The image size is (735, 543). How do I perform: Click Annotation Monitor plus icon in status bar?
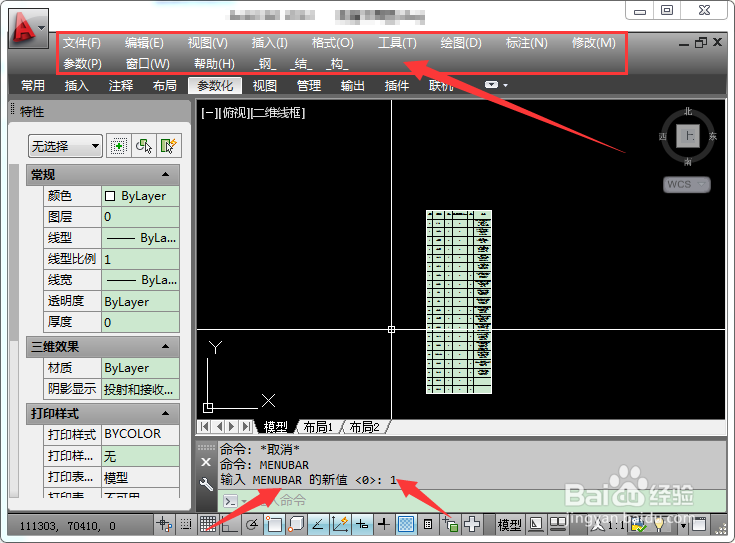[x=472, y=524]
